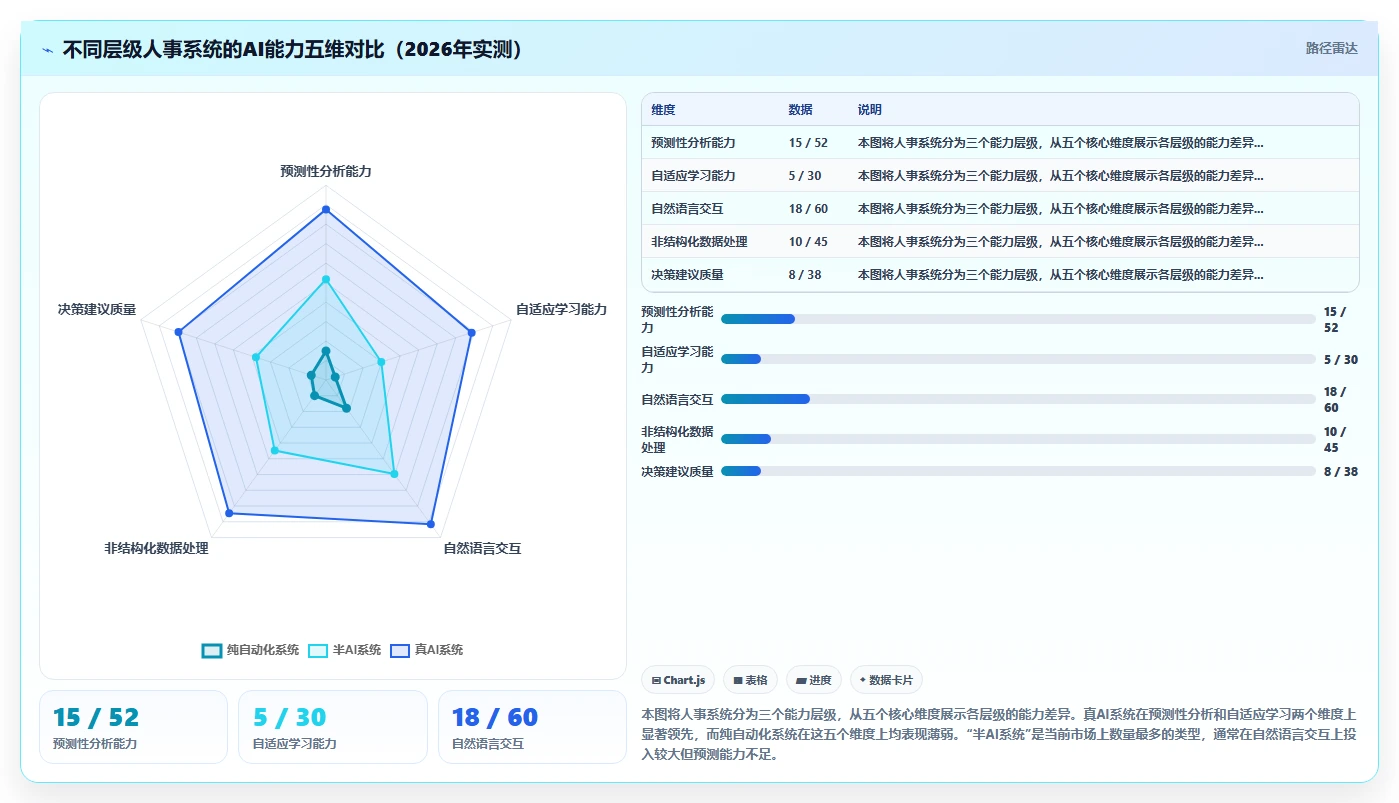Toggle the 半AI系统 legend item
Image resolution: width=1399 pixels, height=803 pixels.
coord(344,650)
